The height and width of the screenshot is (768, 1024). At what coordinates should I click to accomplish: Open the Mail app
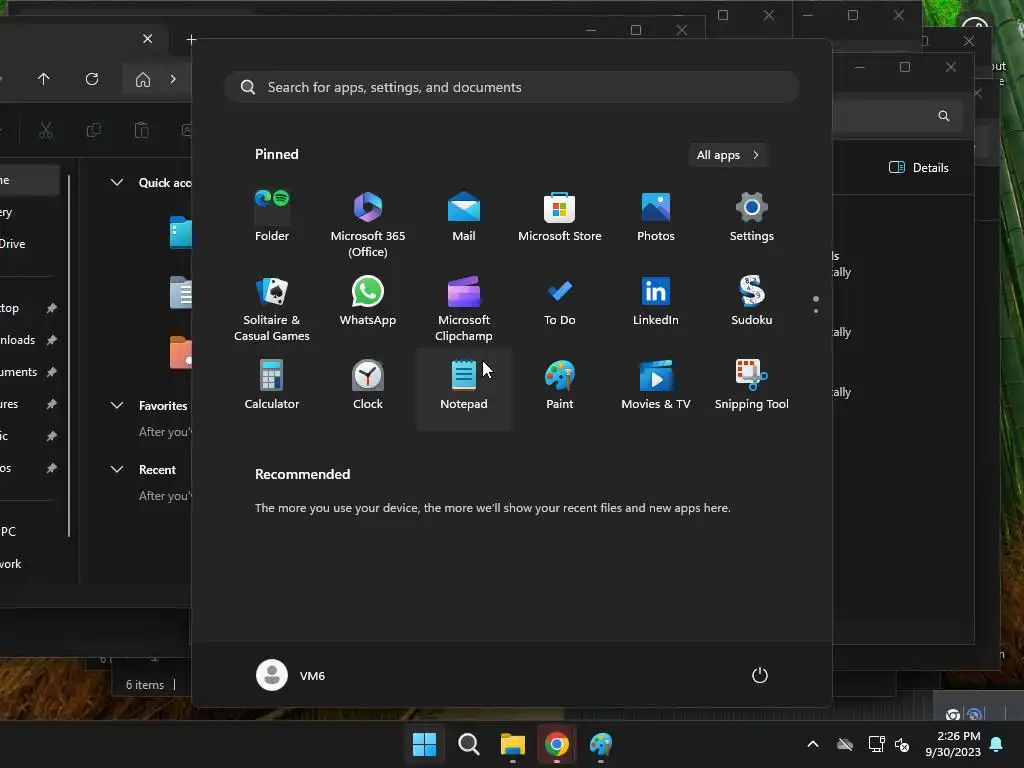[x=464, y=216]
